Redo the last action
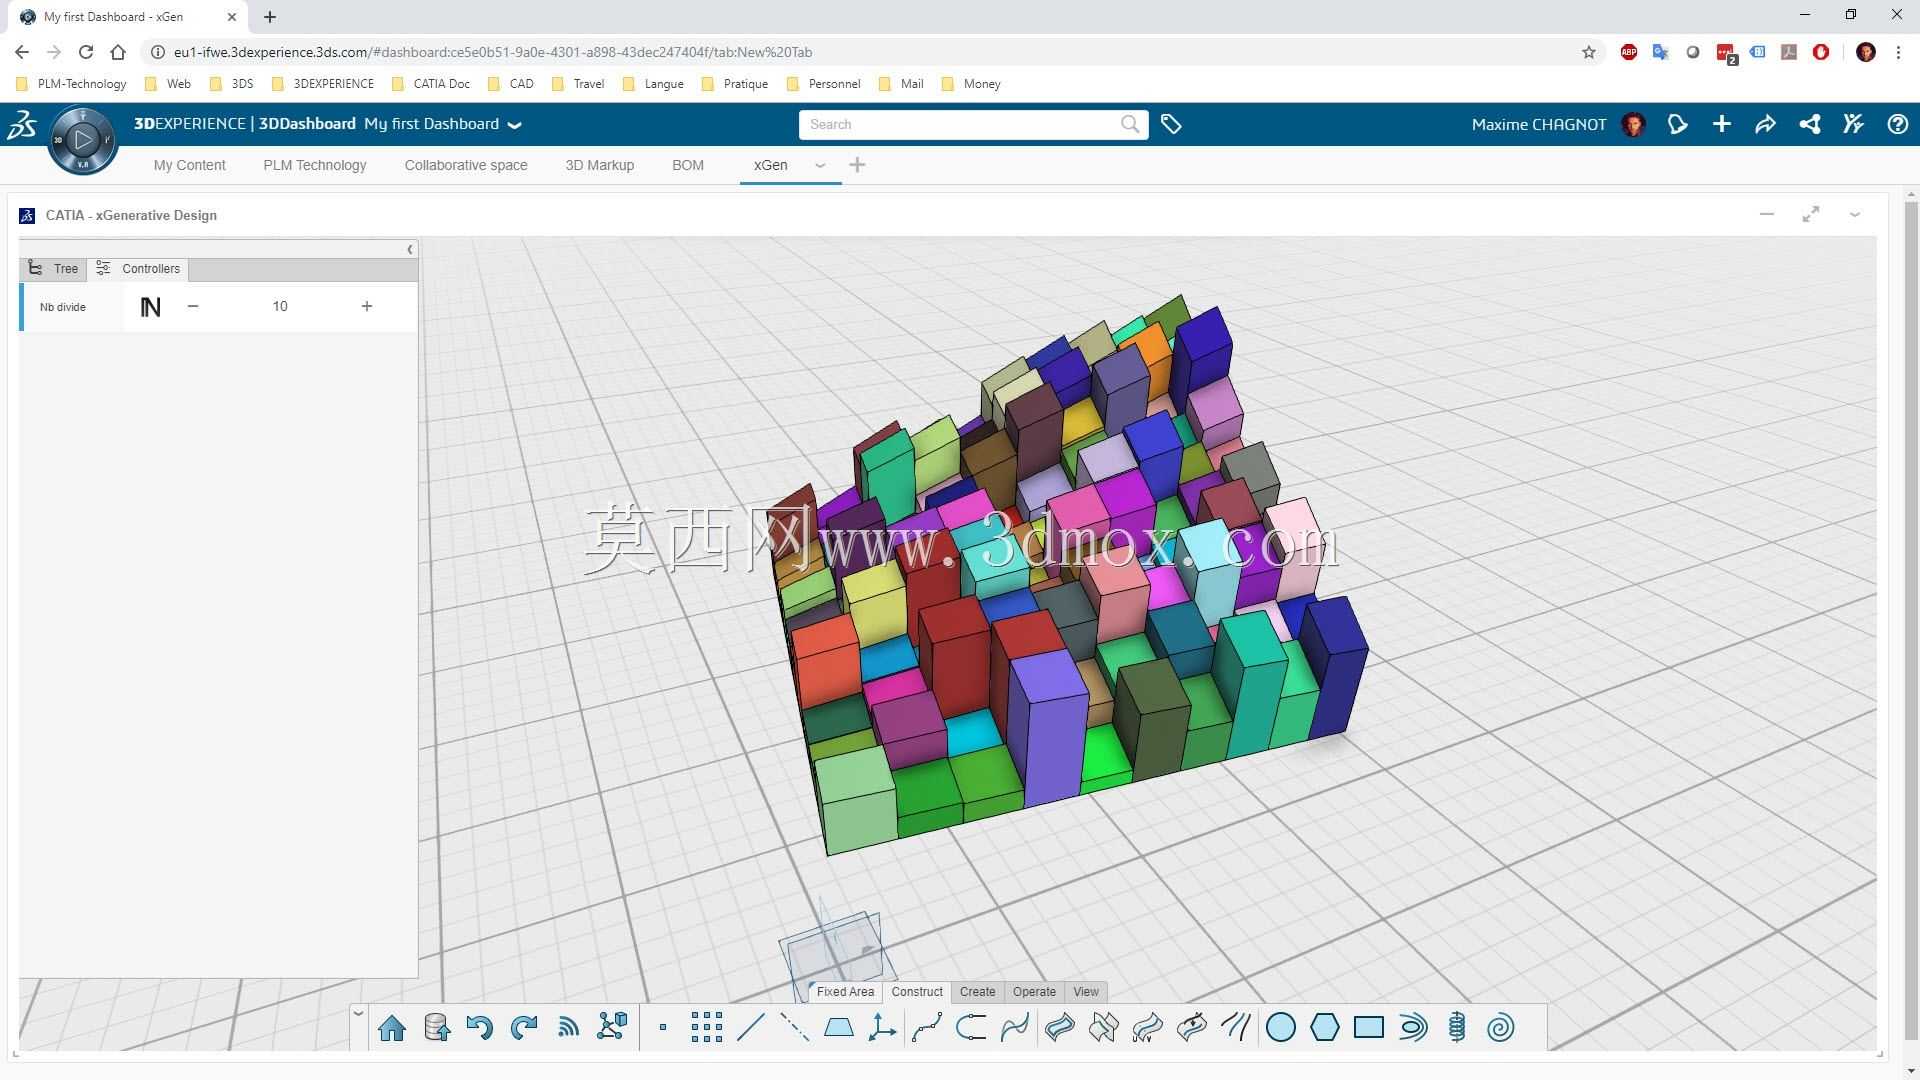The width and height of the screenshot is (1920, 1080). [x=524, y=1027]
